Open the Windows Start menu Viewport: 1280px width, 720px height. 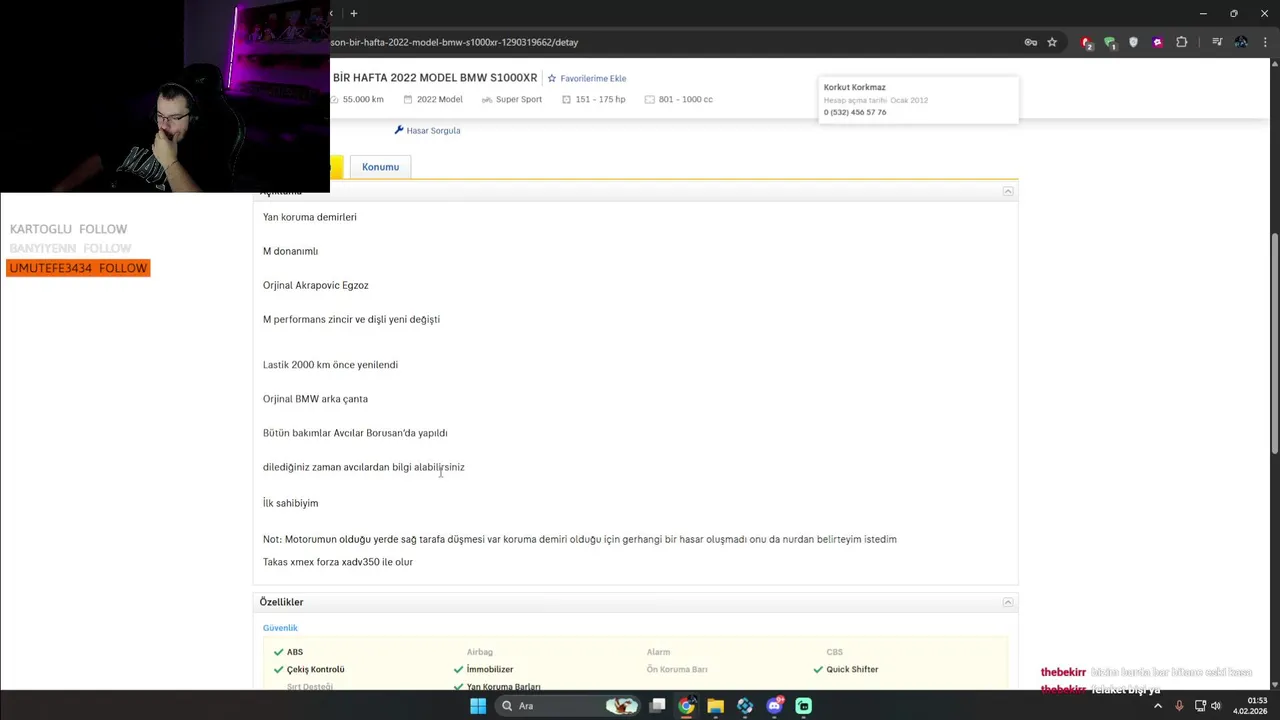[x=478, y=706]
